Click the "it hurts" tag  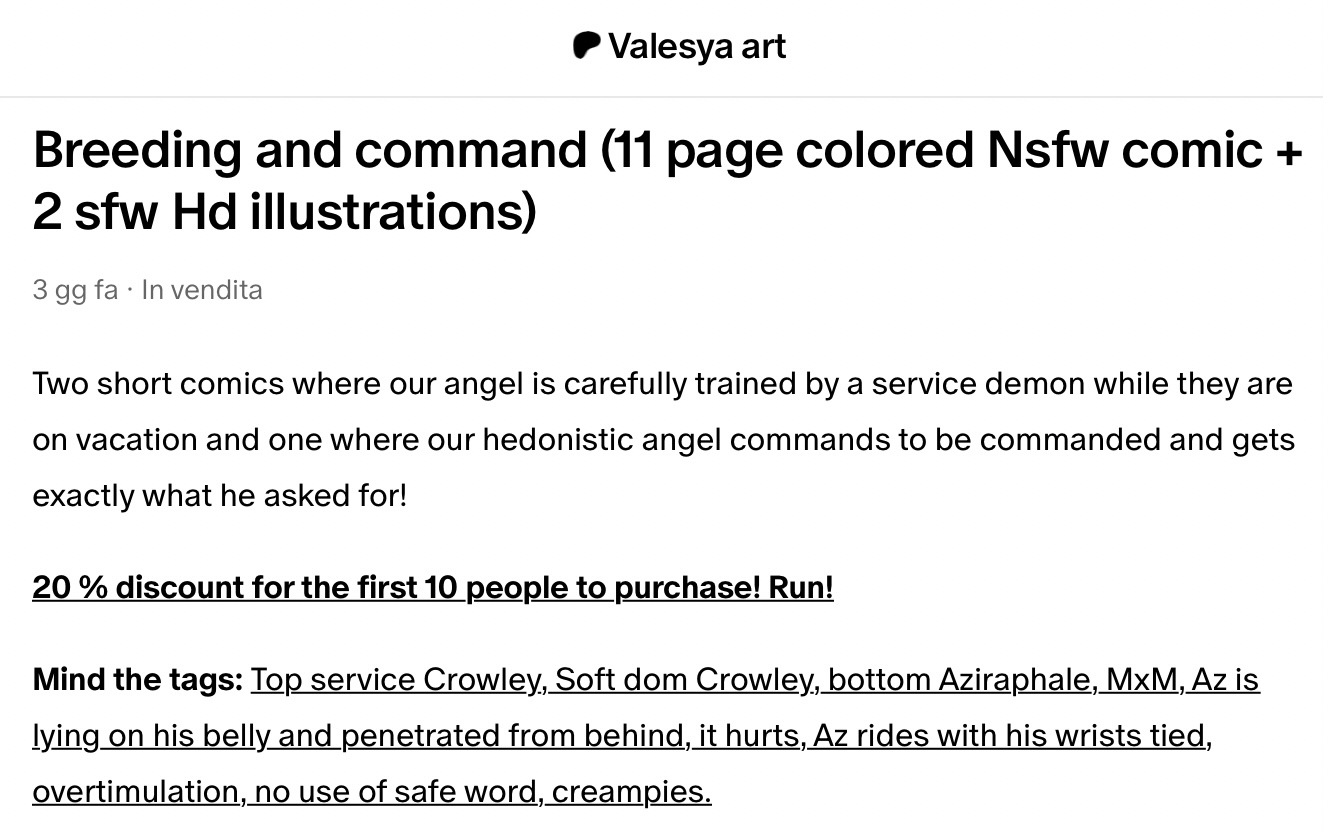coord(749,736)
